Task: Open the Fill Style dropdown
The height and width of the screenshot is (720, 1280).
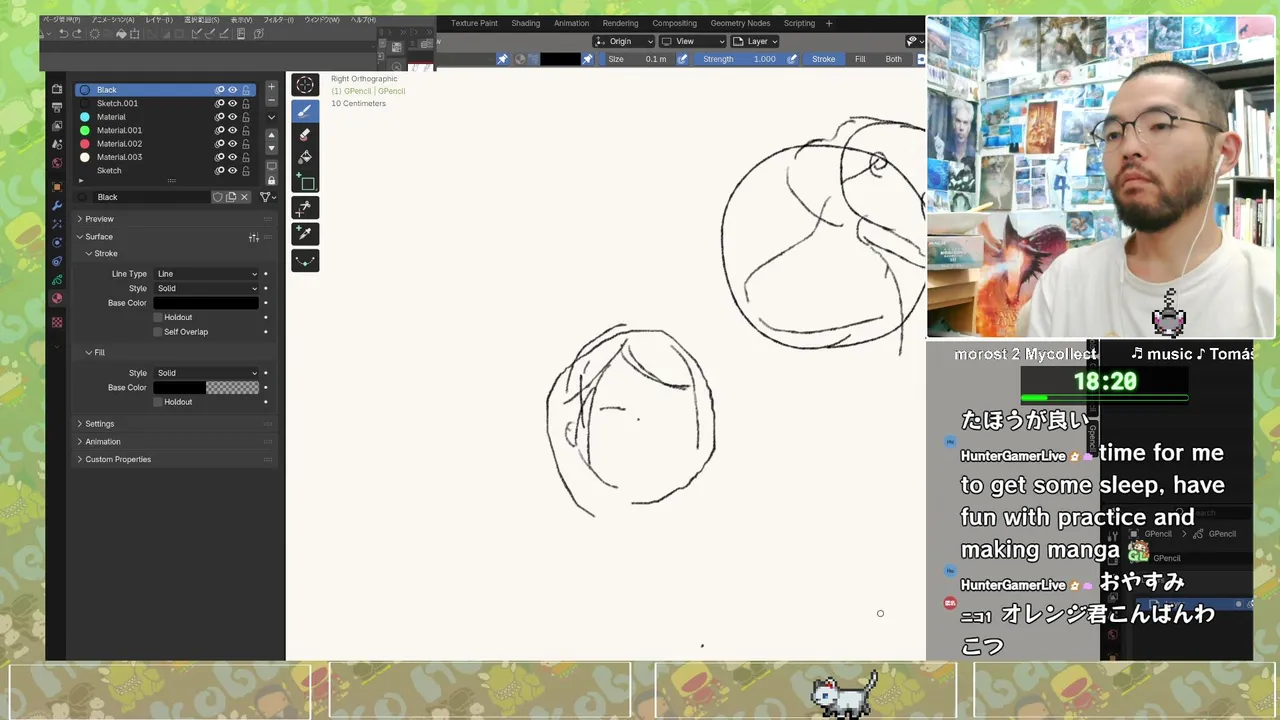Action: click(x=206, y=373)
